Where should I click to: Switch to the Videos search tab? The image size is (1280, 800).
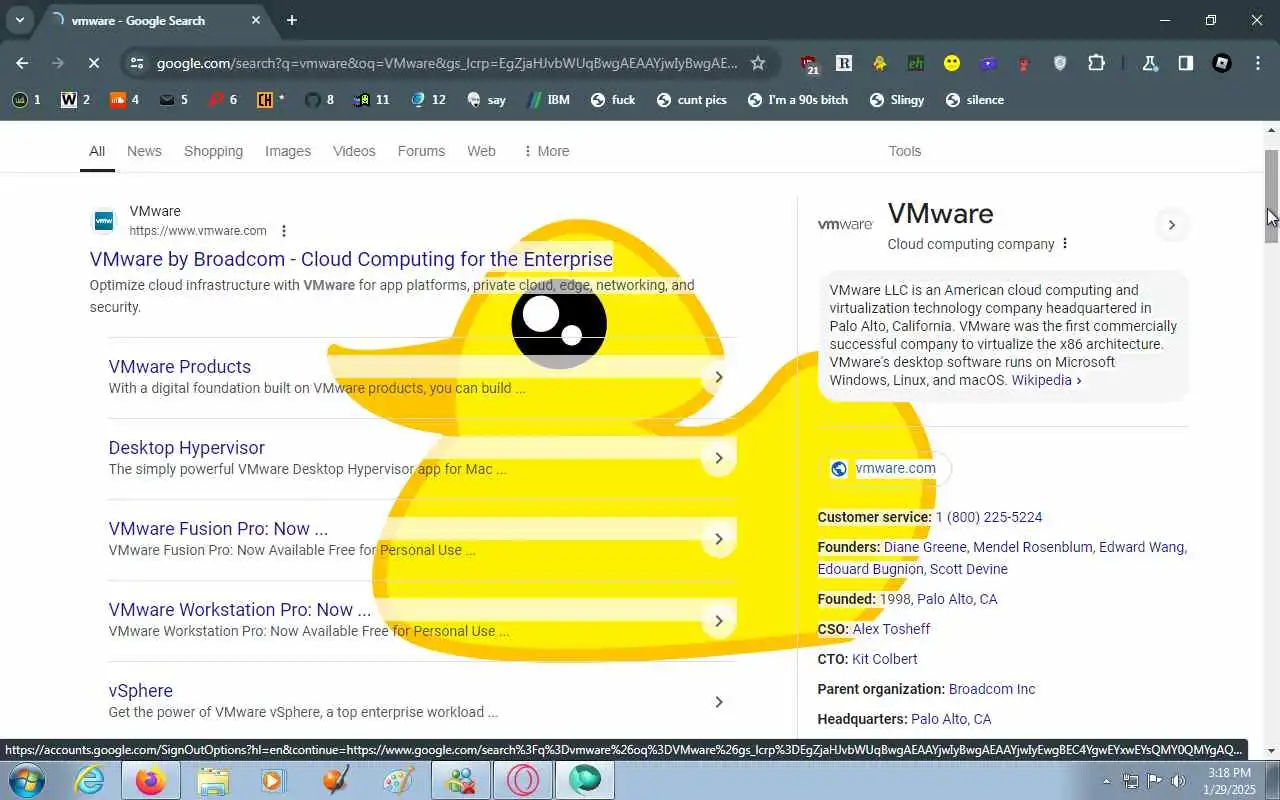tap(354, 151)
